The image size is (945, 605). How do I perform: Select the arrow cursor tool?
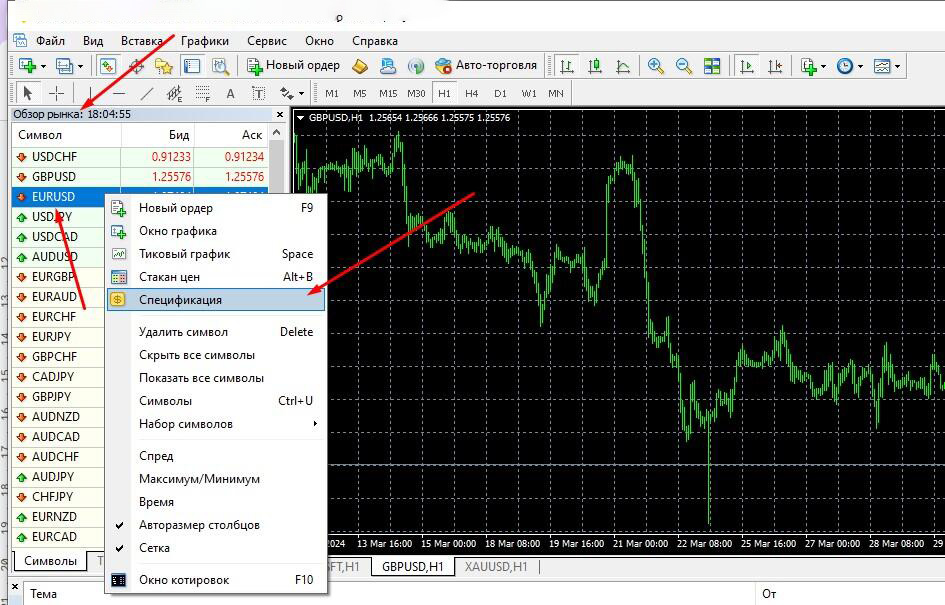(x=27, y=93)
